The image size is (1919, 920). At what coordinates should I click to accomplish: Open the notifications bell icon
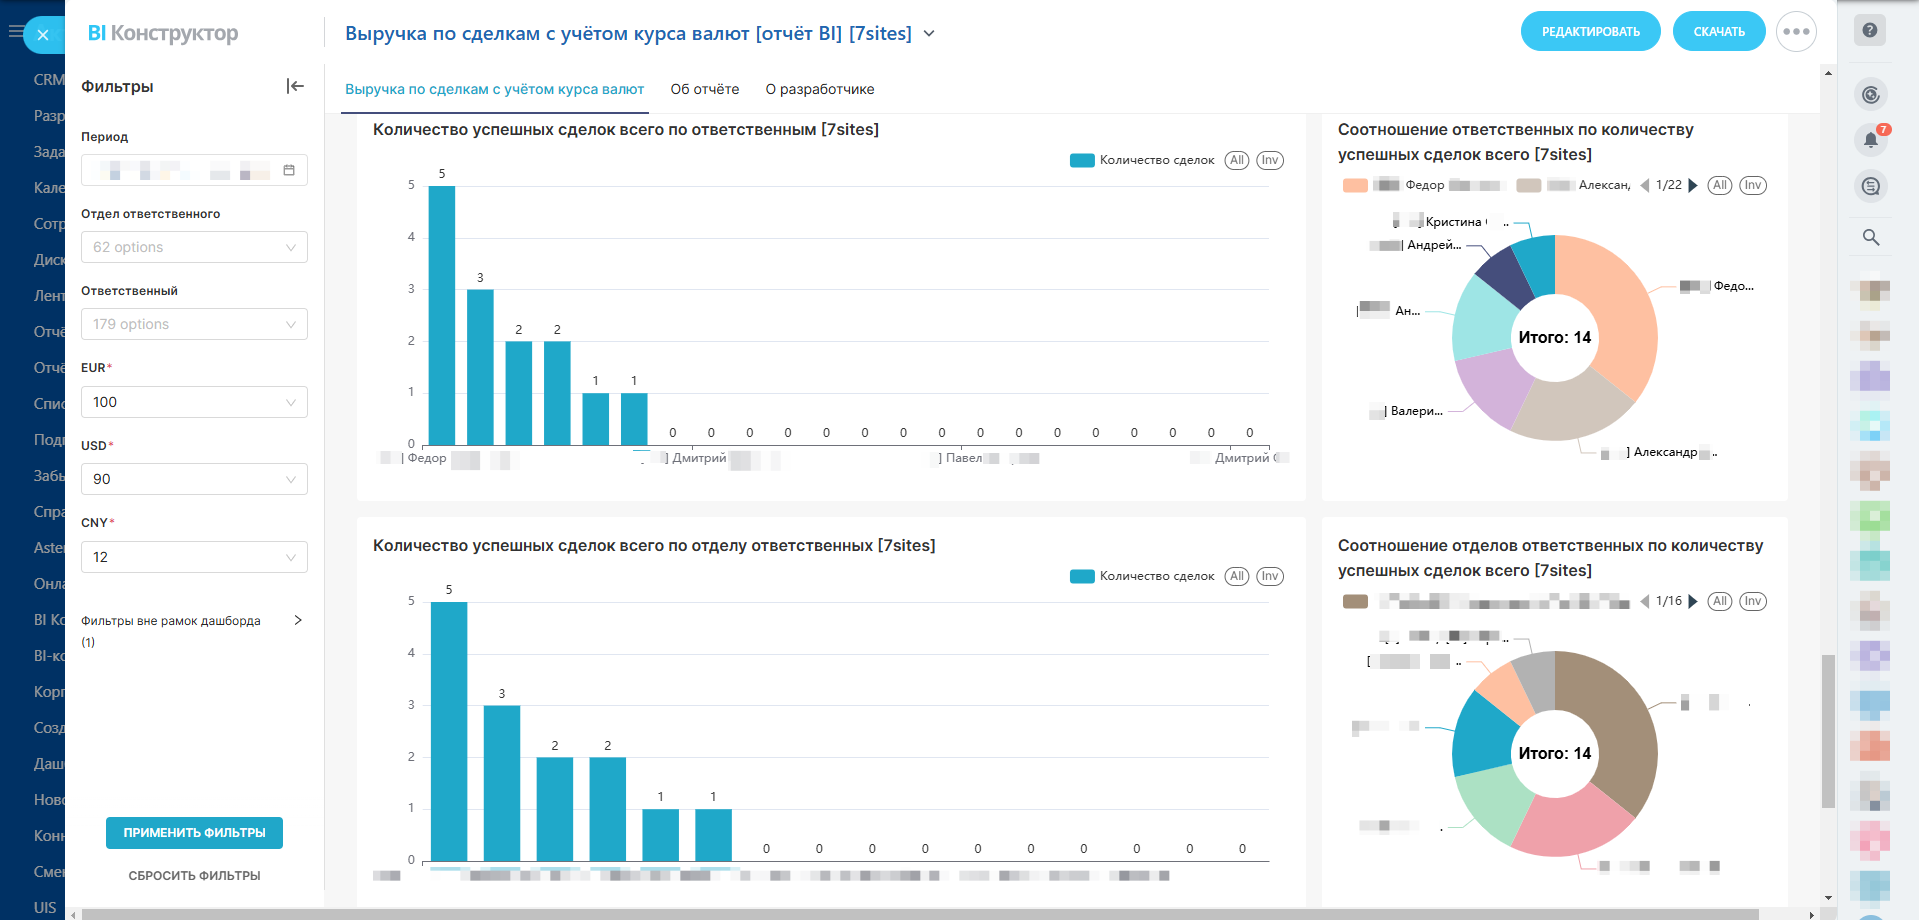click(x=1870, y=140)
